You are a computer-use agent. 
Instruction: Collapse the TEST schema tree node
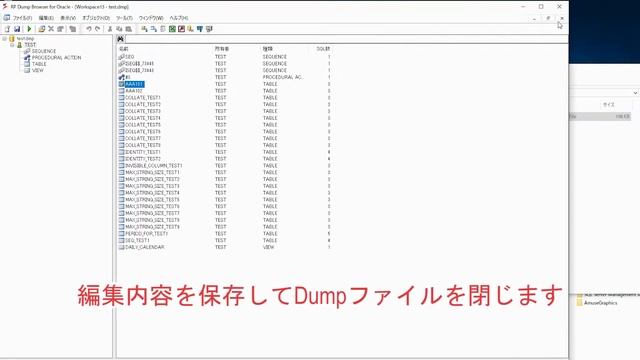(12, 45)
